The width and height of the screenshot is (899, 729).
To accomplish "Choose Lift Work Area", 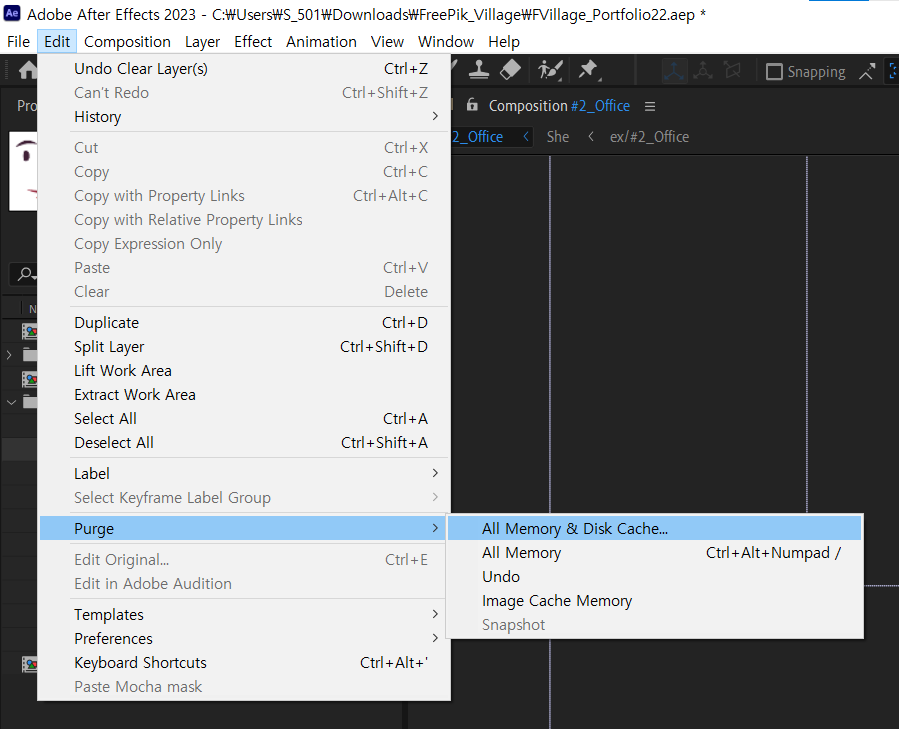I will point(244,371).
